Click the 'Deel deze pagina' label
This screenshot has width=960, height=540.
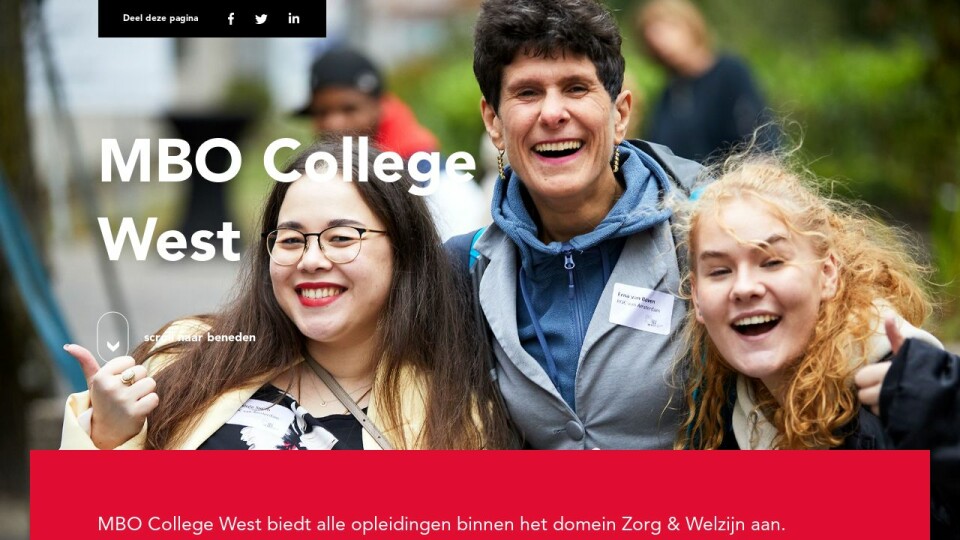click(160, 18)
